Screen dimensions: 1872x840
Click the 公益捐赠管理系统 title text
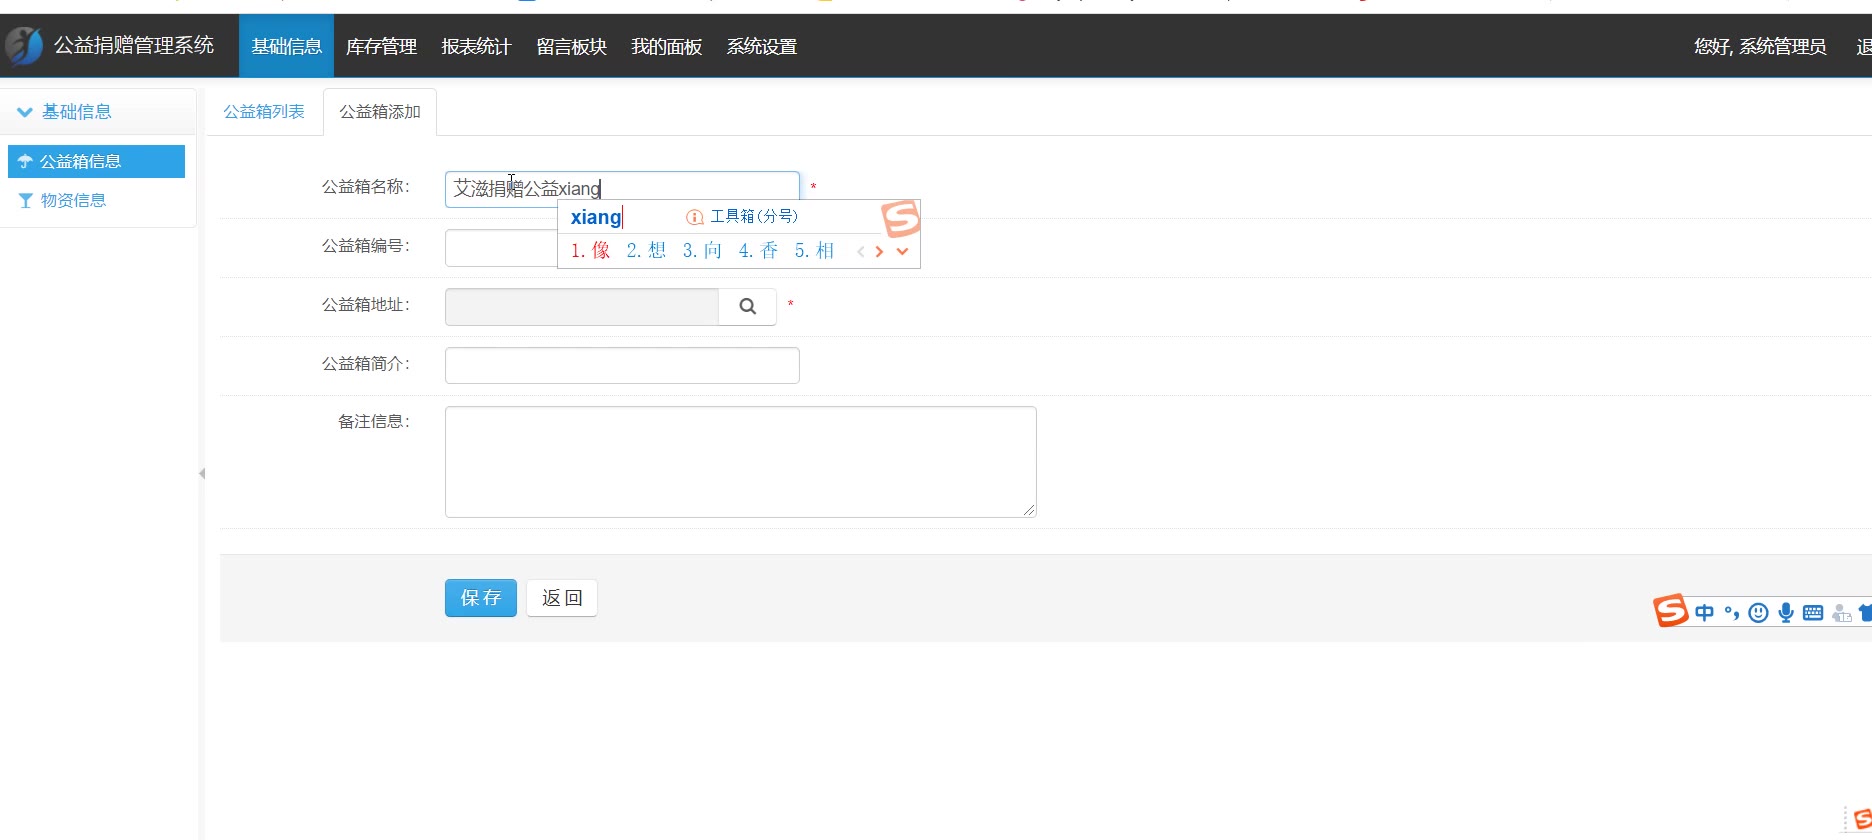134,45
